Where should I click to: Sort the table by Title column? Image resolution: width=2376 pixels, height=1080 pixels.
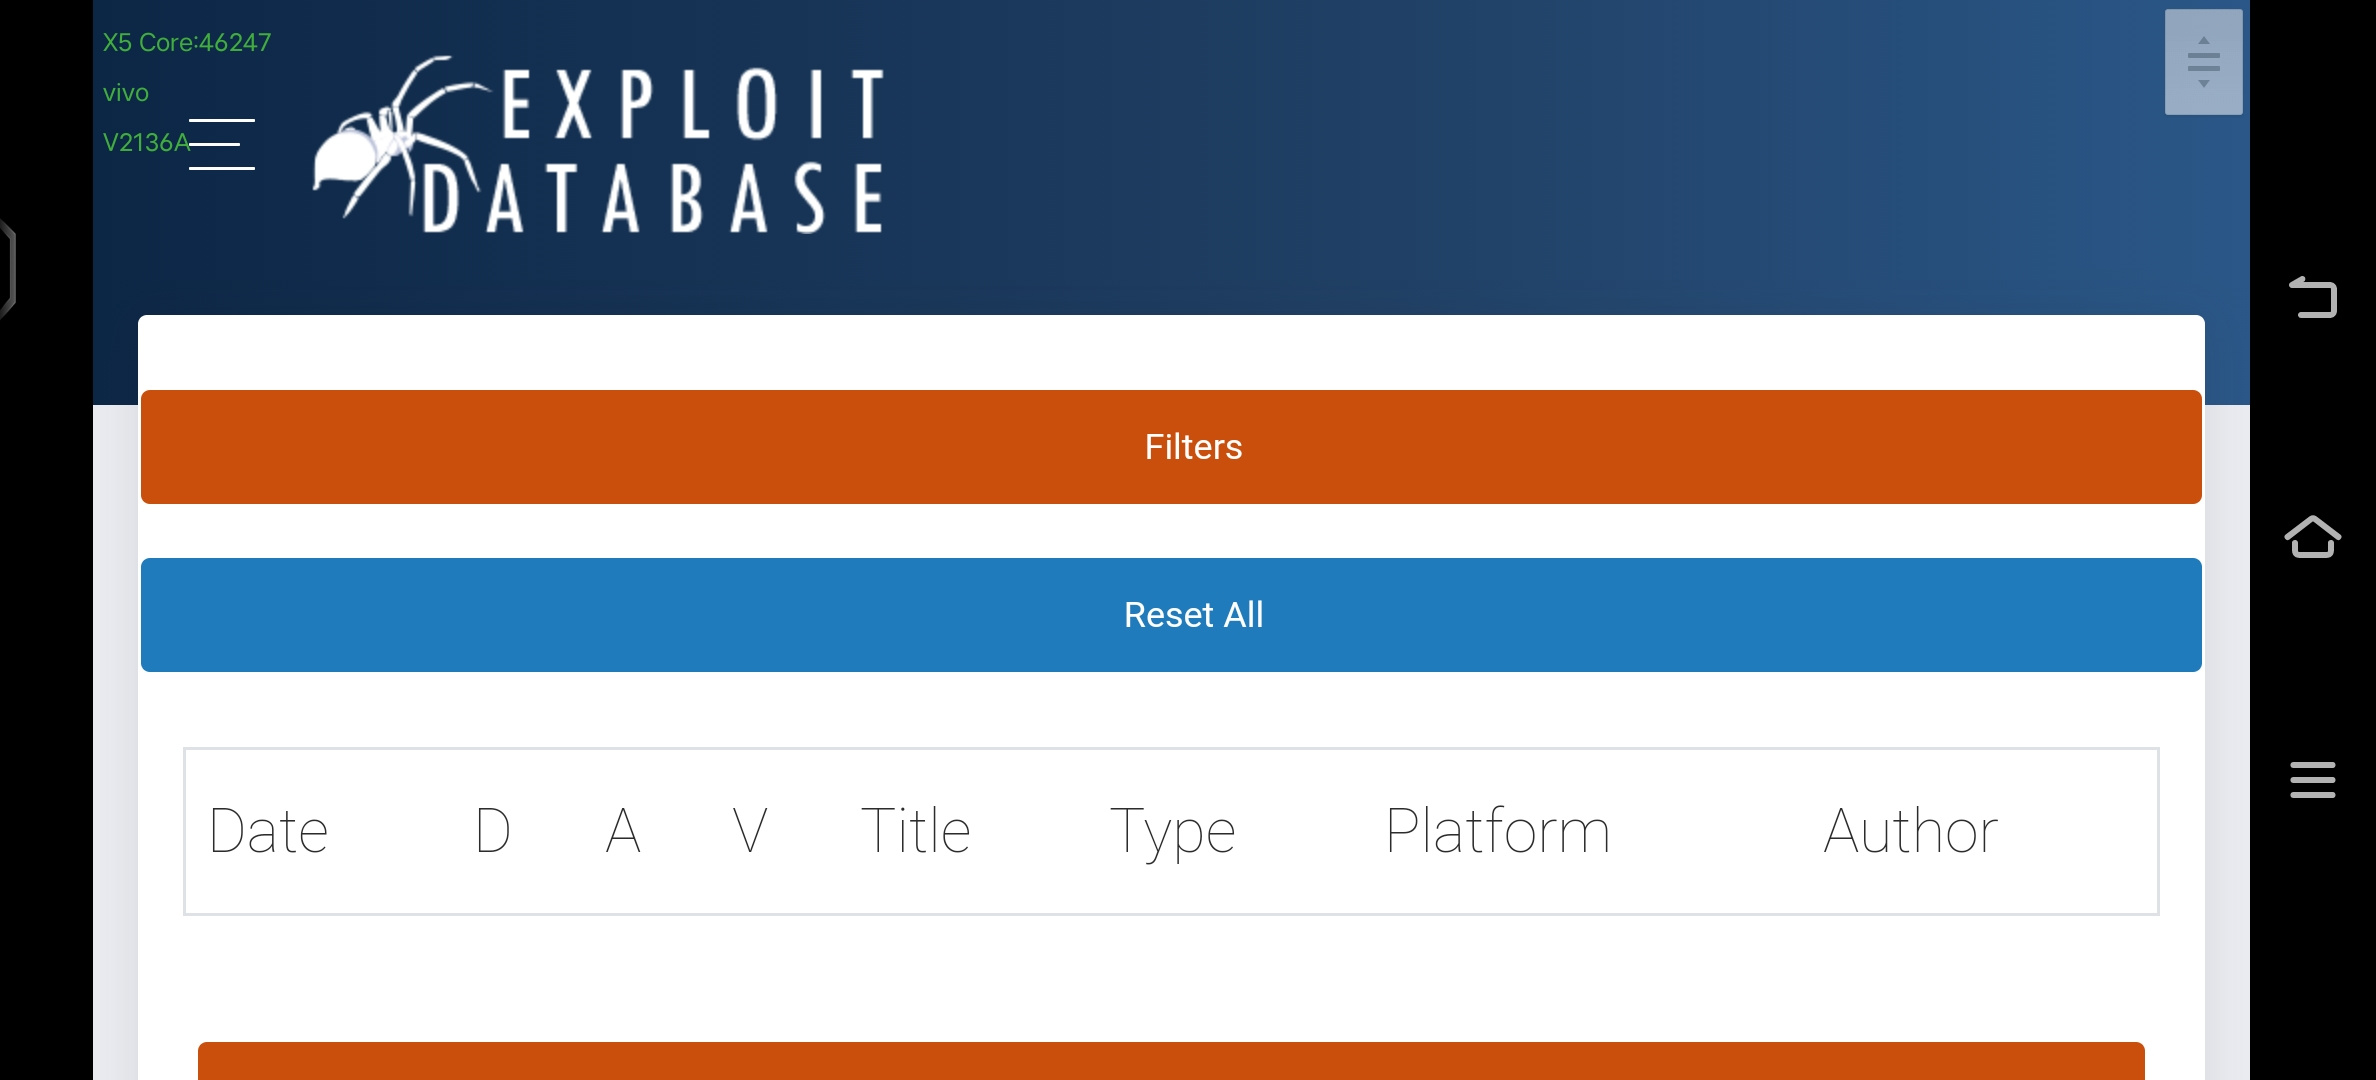(x=915, y=831)
